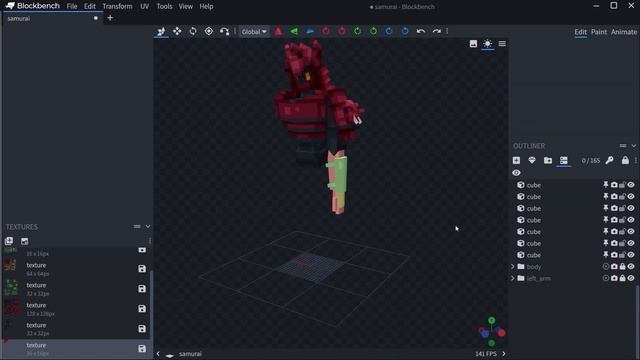Toggle viewport shading sun icon
640x360 pixels.
tap(488, 44)
